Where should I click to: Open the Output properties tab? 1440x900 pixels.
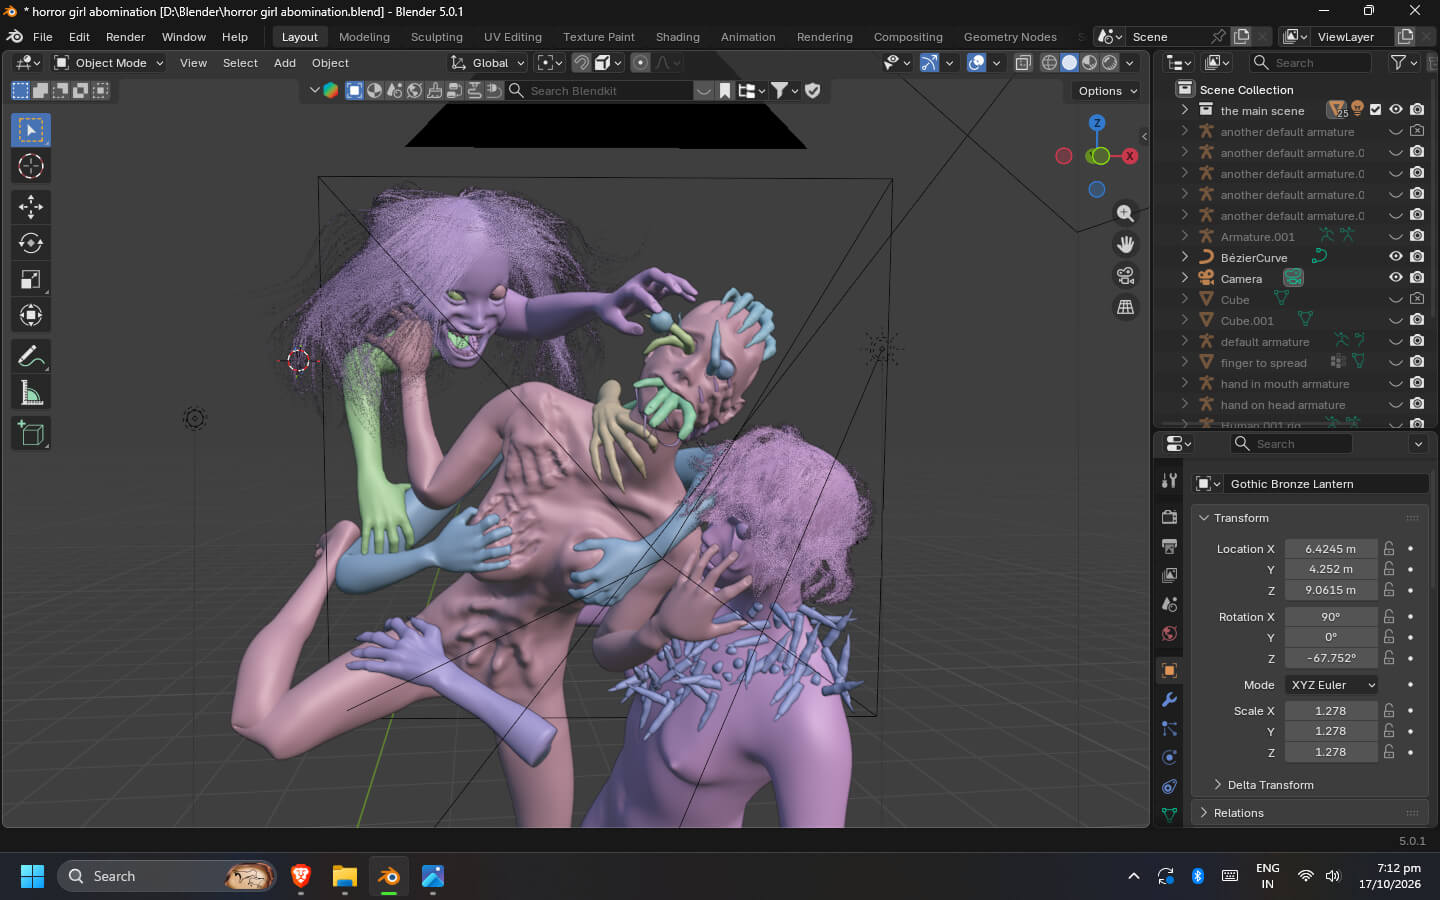click(x=1169, y=546)
